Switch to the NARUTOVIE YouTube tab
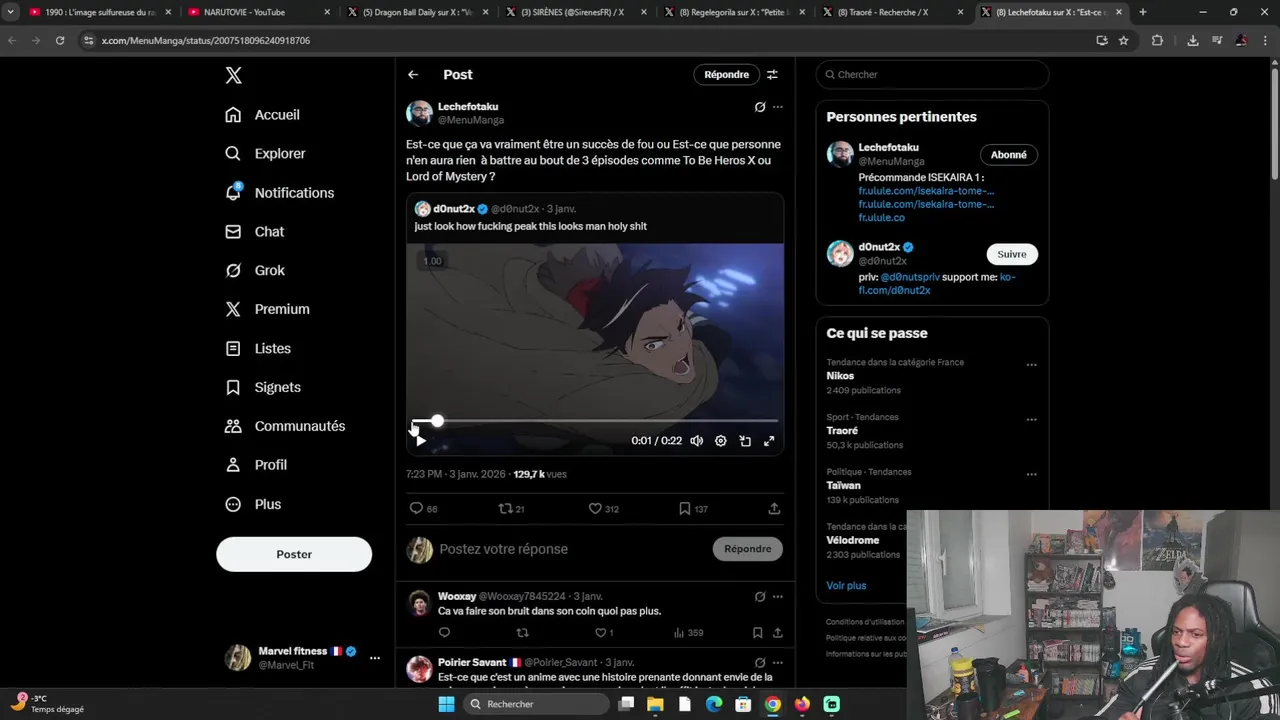This screenshot has width=1280, height=720. [x=258, y=12]
